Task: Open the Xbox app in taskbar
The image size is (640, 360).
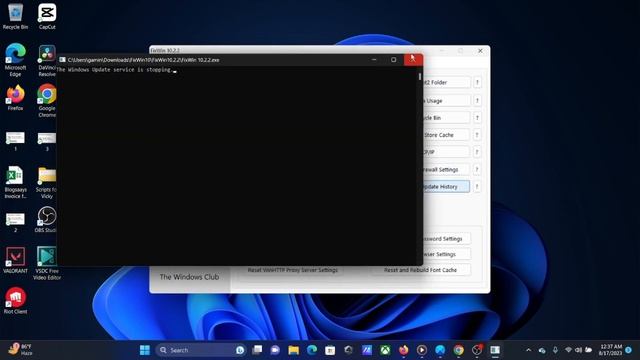Action: (x=385, y=350)
